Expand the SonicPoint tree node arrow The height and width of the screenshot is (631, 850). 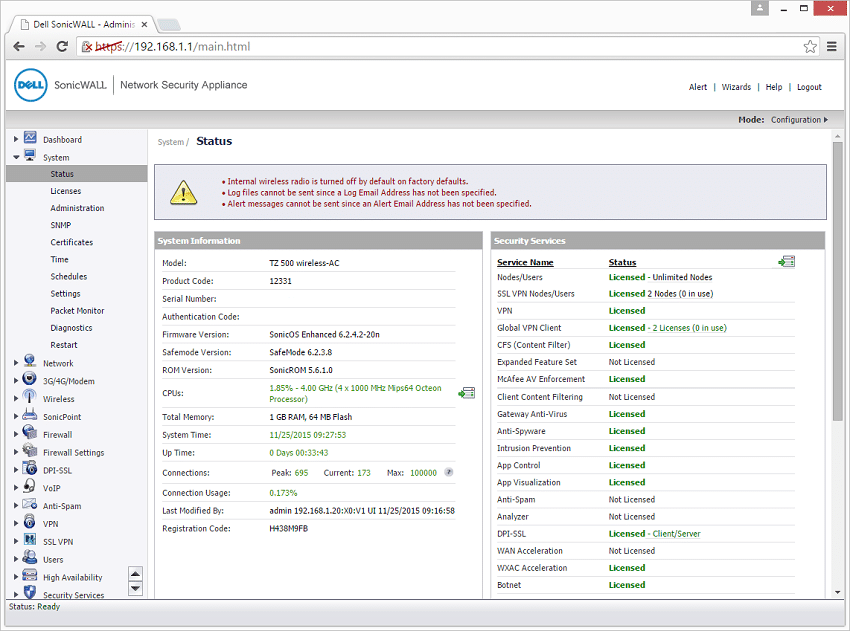pos(16,417)
